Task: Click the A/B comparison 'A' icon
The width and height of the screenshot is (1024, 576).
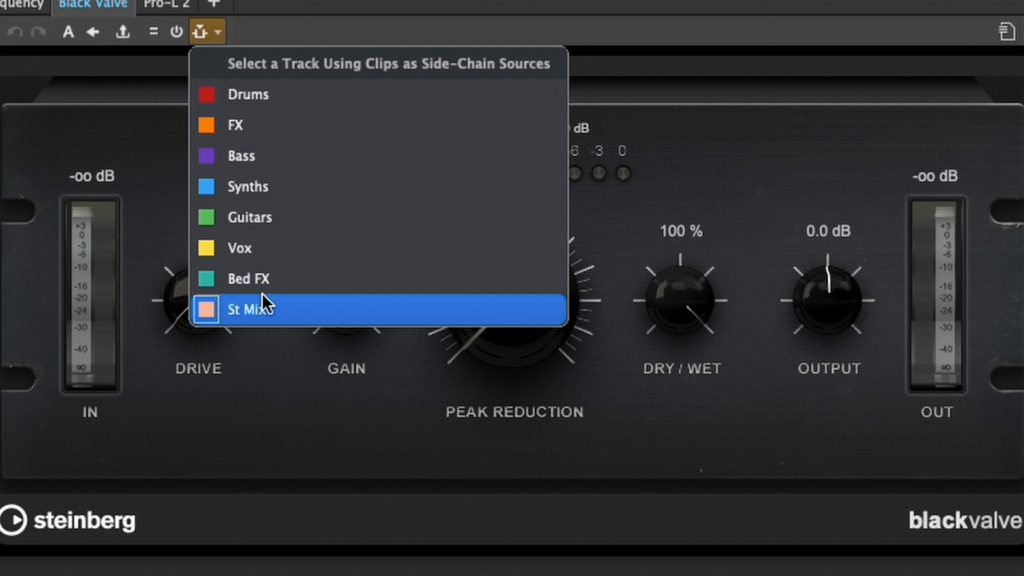Action: point(68,32)
